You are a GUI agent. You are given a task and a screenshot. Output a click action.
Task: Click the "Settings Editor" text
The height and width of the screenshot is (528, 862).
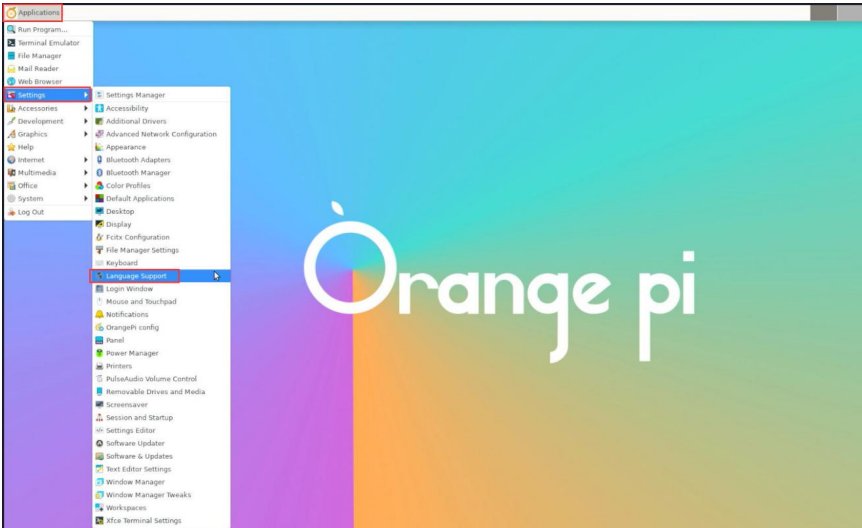click(131, 431)
